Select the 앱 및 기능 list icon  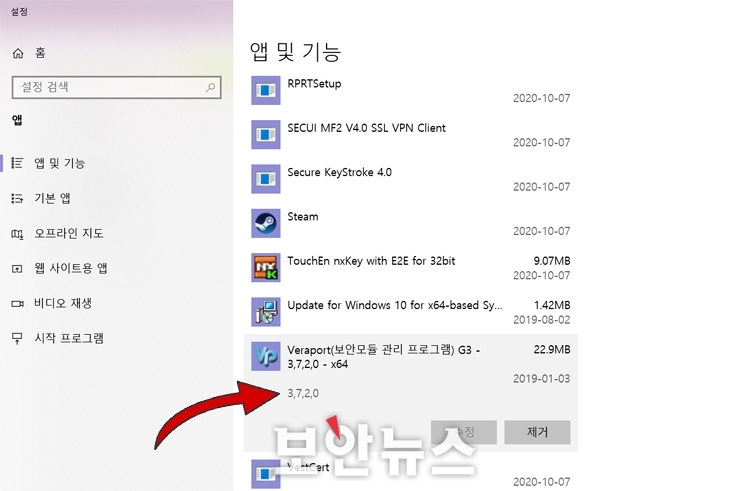[17, 163]
